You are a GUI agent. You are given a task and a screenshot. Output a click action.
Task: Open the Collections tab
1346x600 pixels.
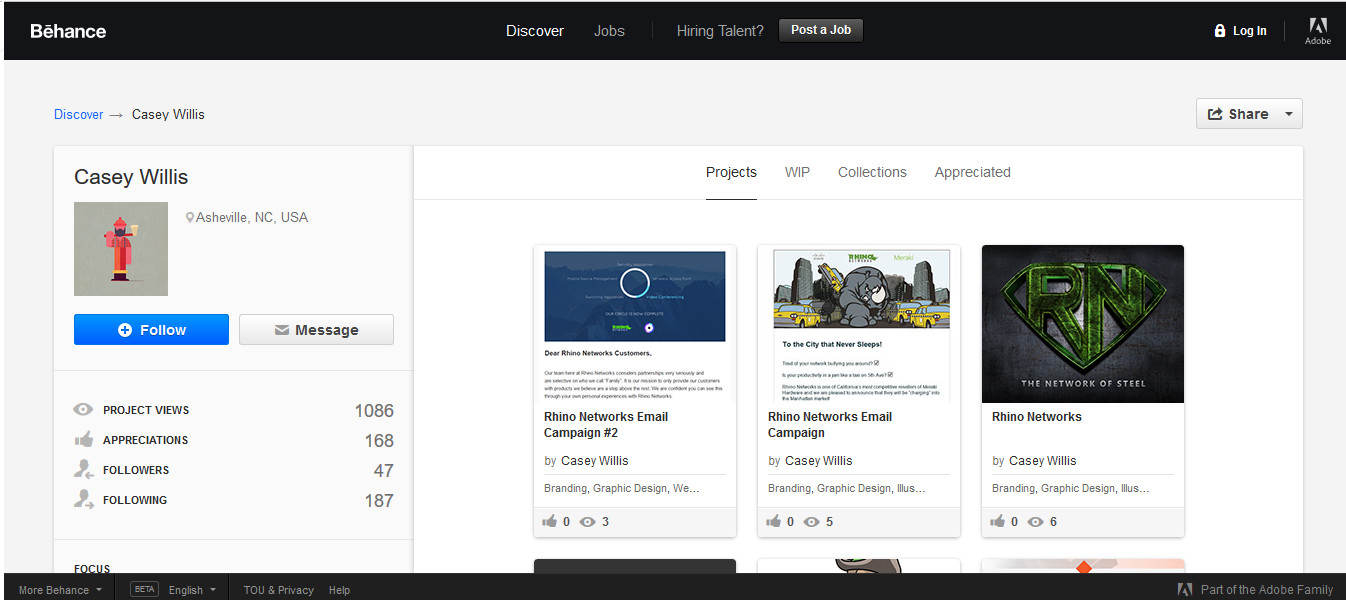click(872, 172)
